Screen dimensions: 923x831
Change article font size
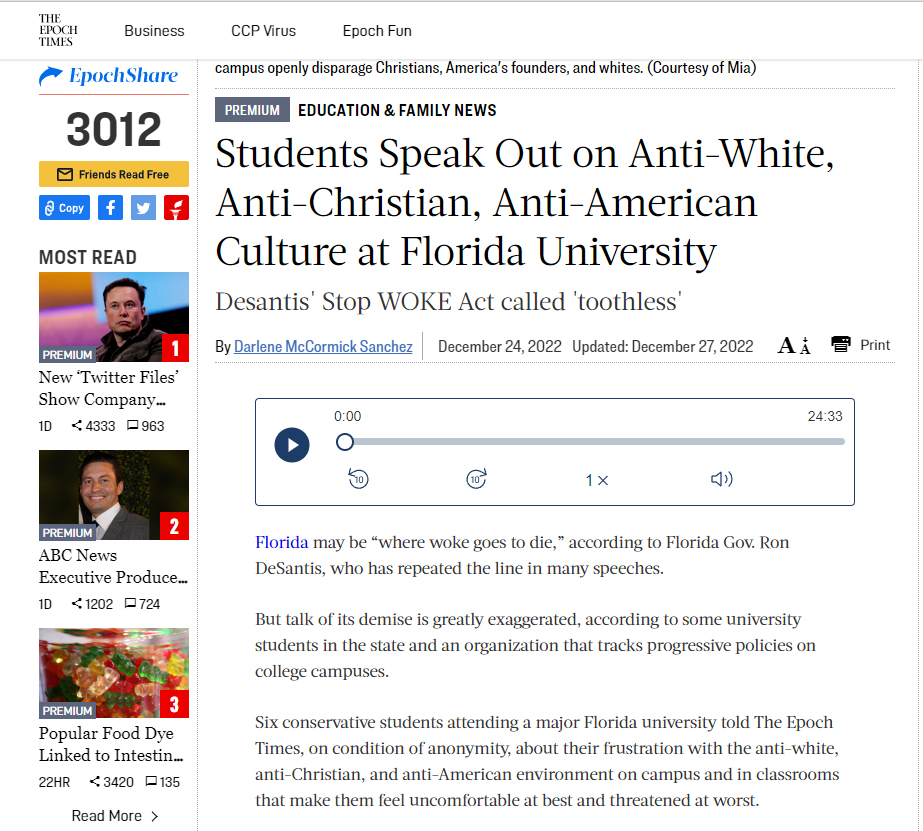coord(793,345)
